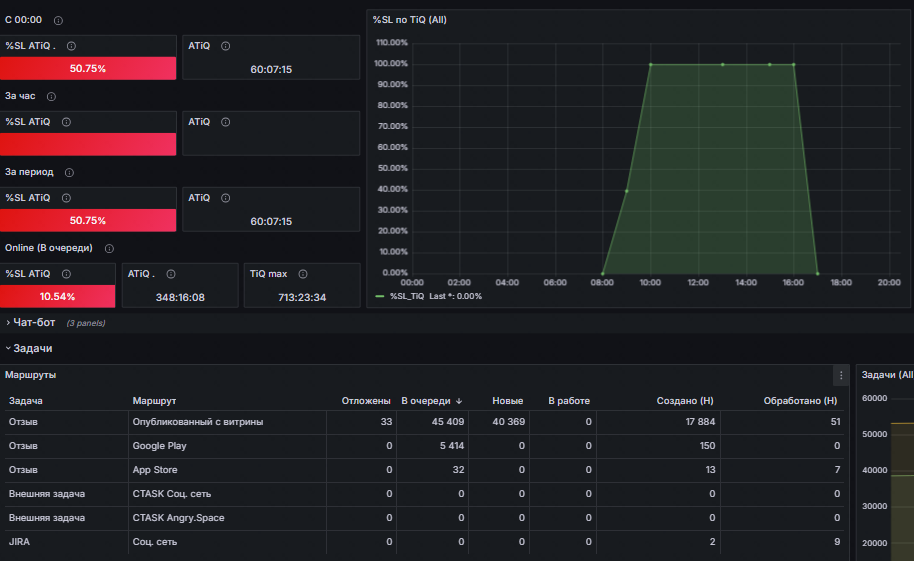This screenshot has width=914, height=561.
Task: Click info icon on top "%SL ATiQ ." panel
Action: coord(71,46)
